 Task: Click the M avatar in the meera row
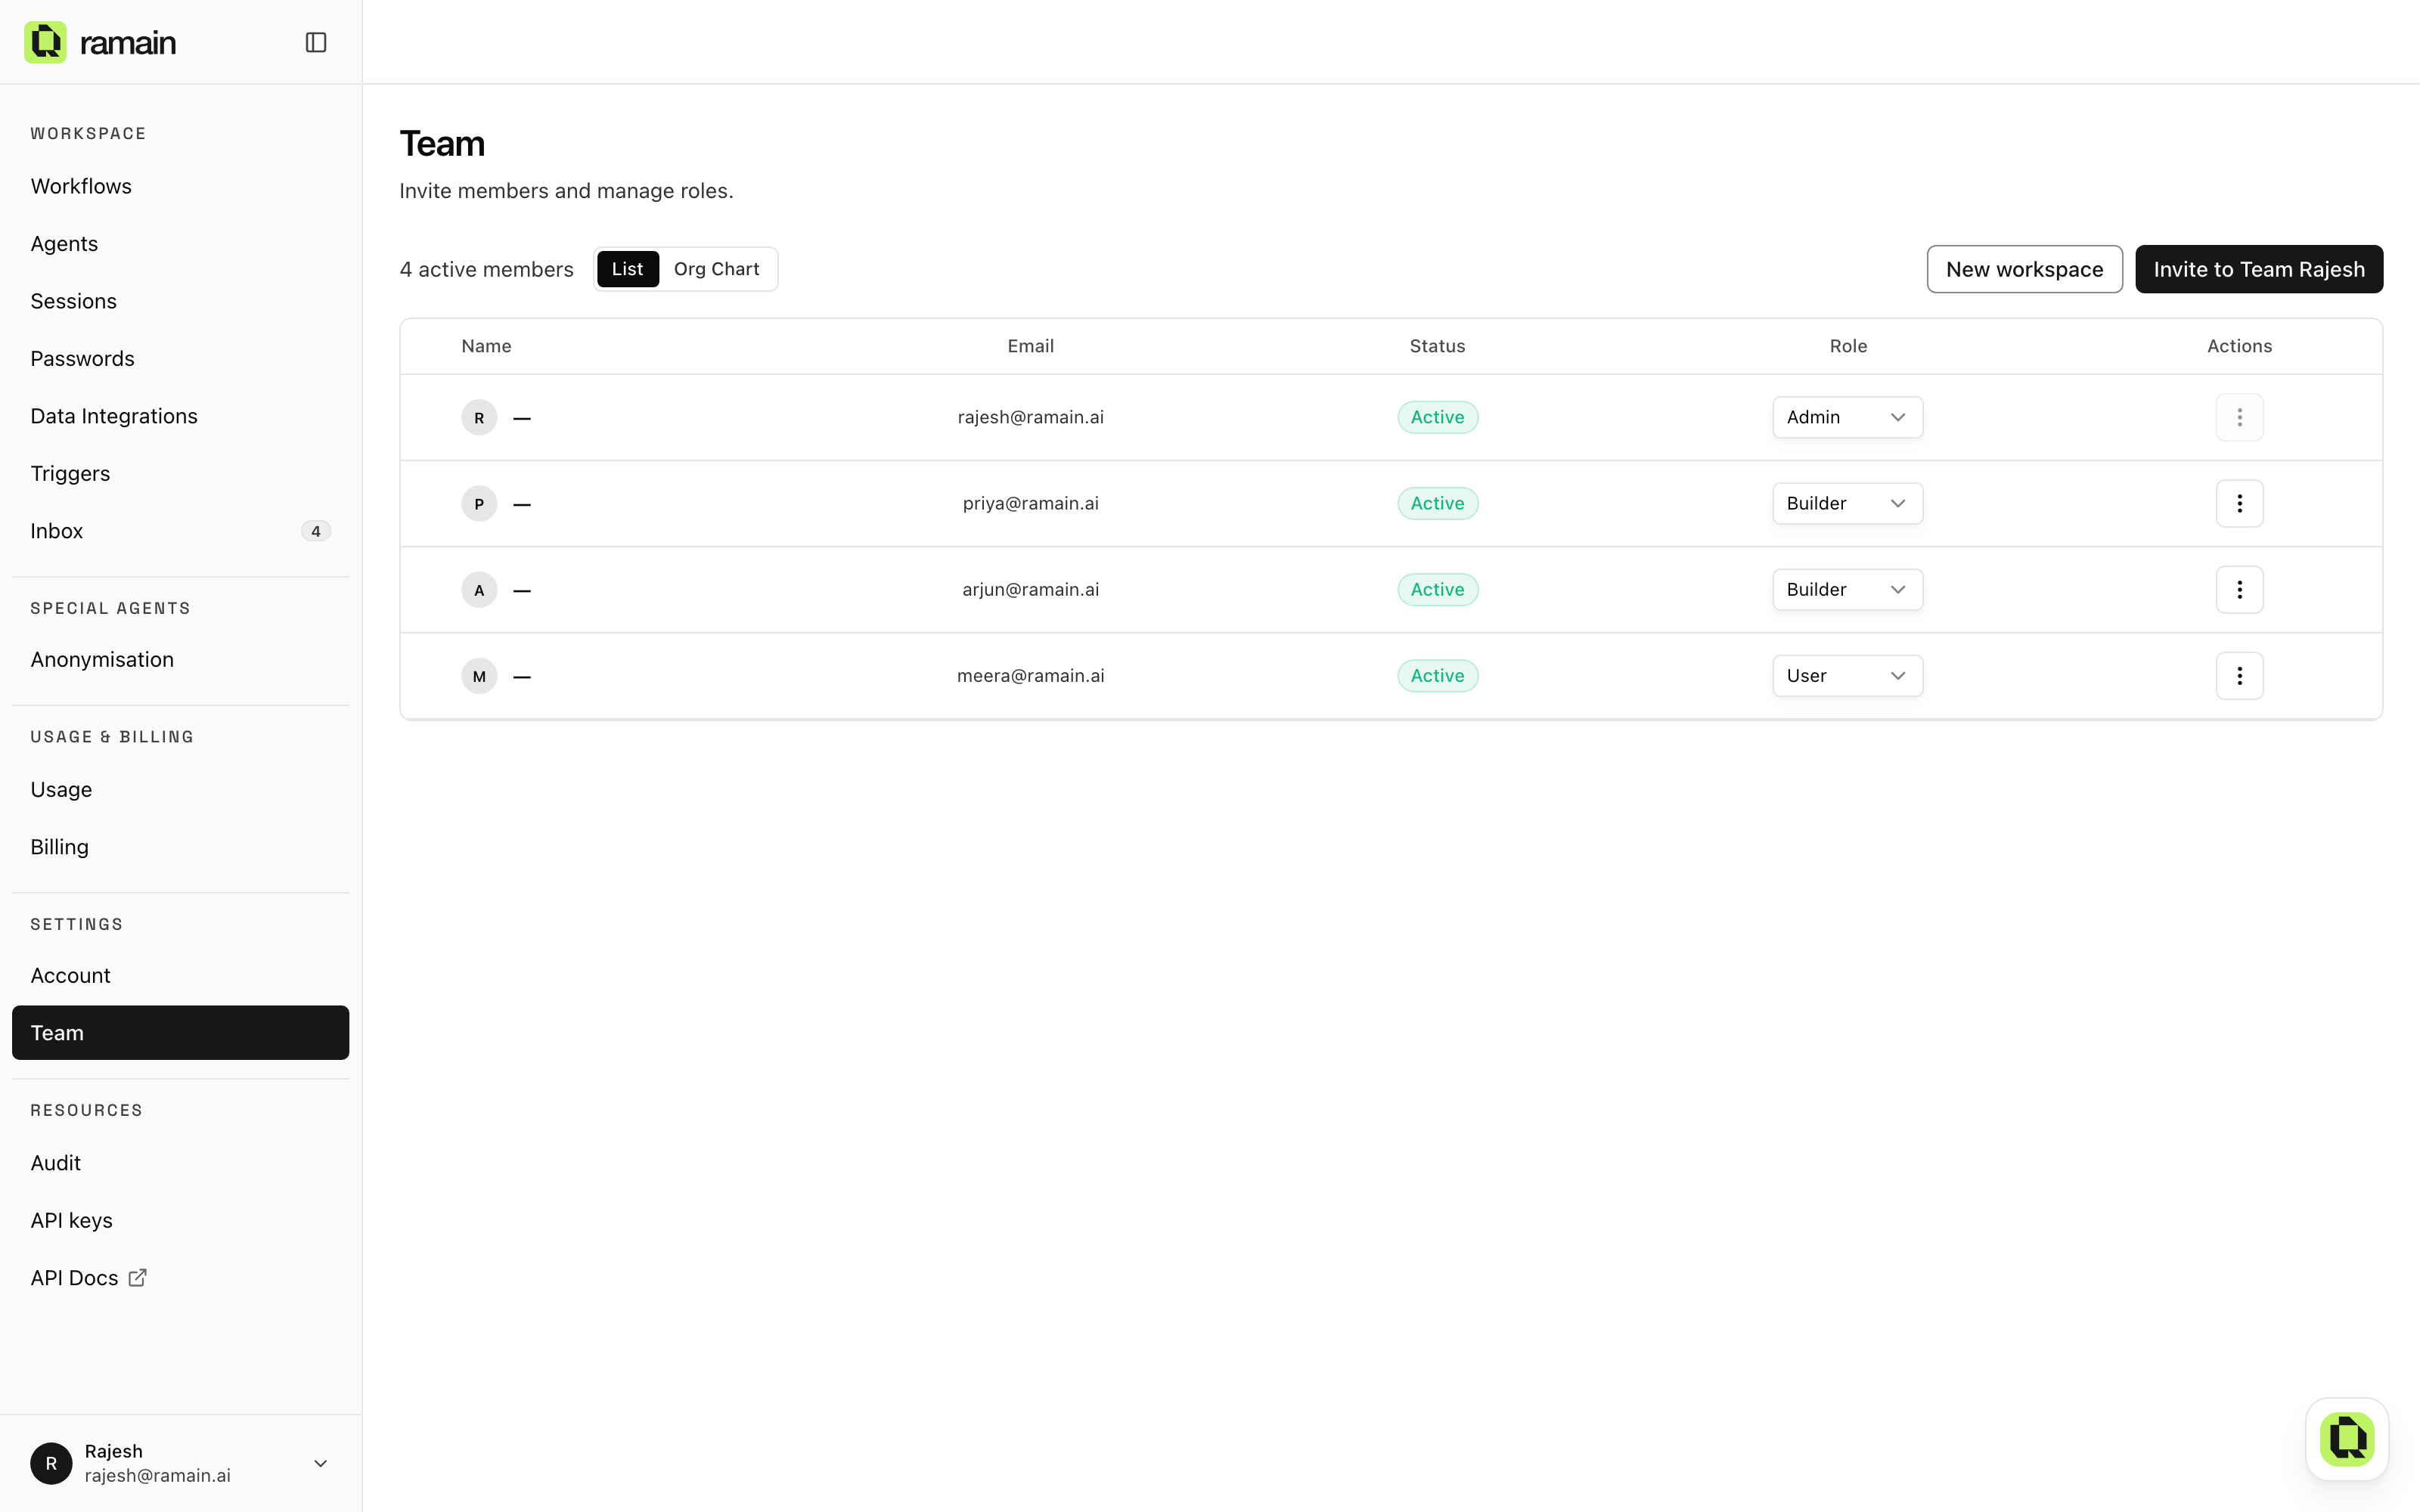click(x=479, y=676)
